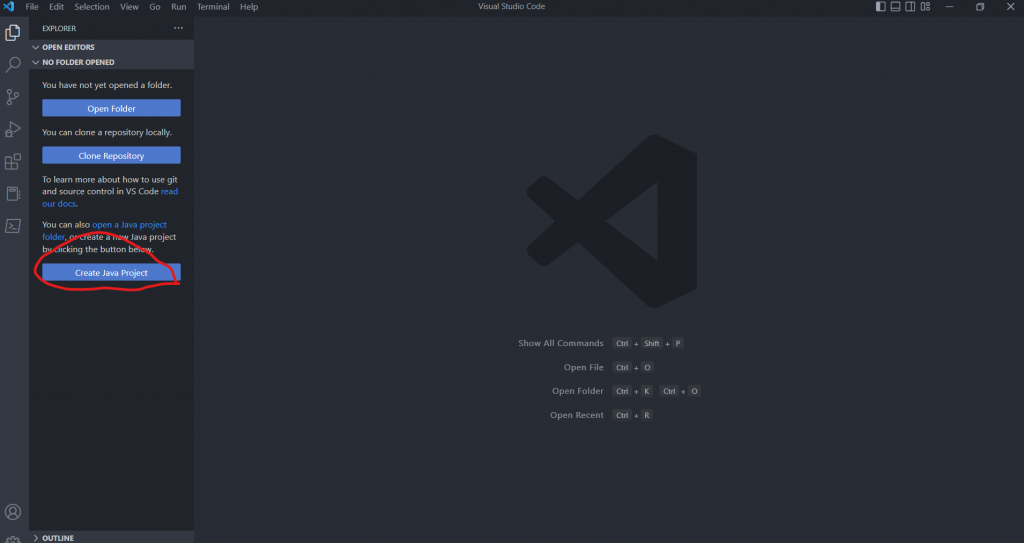The image size is (1024, 543).
Task: Open the Terminal menu
Action: click(213, 7)
